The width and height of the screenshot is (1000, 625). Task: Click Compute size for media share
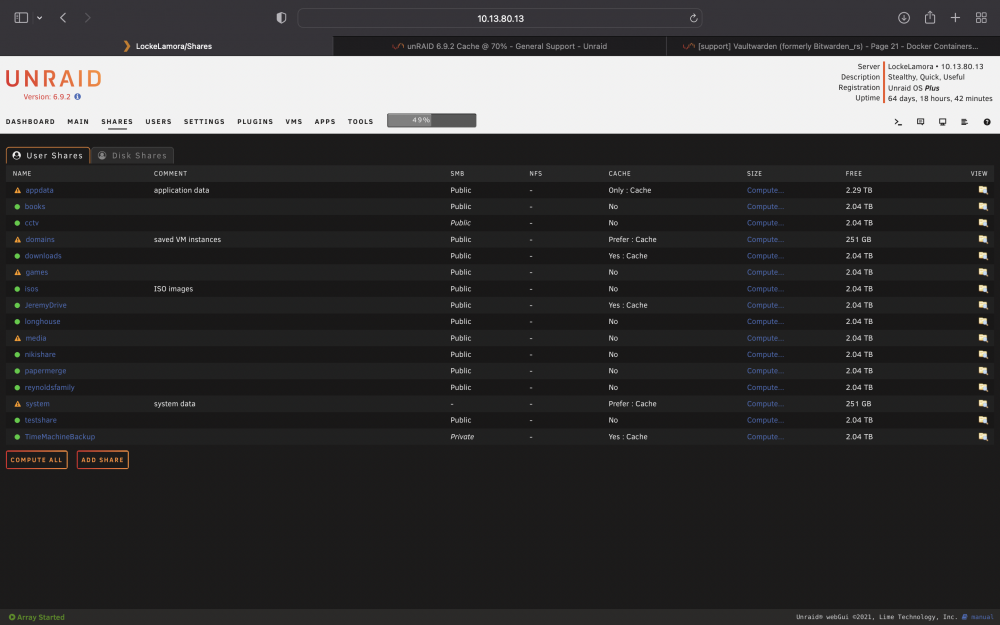point(765,338)
